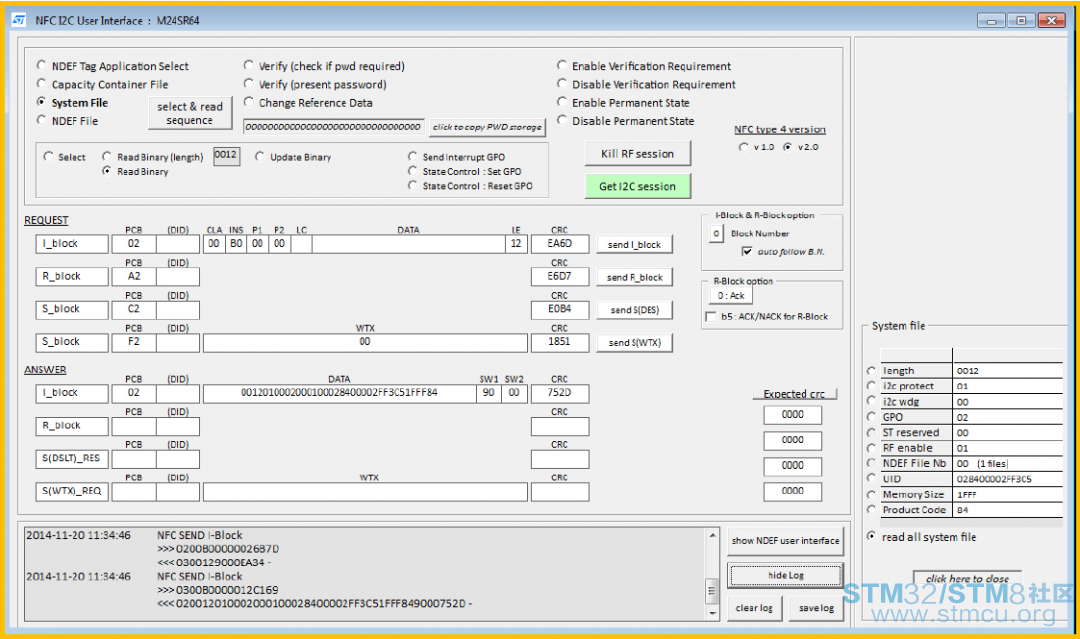This screenshot has width=1080, height=639.
Task: Select the Memory Size radio button
Action: pyautogui.click(x=871, y=494)
